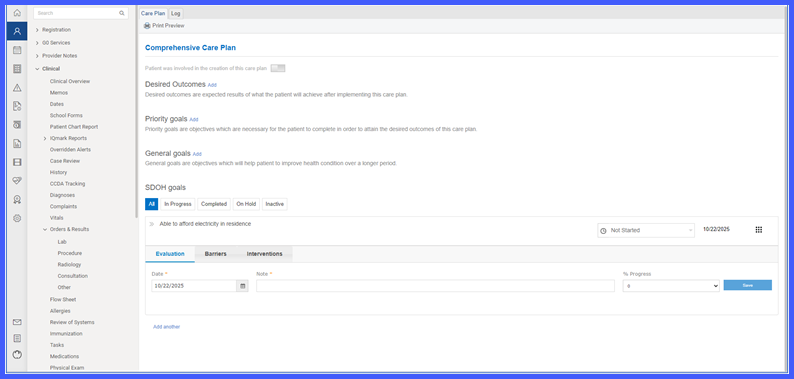This screenshot has width=794, height=379.
Task: Toggle patient involved in care plan switch
Action: coord(277,68)
